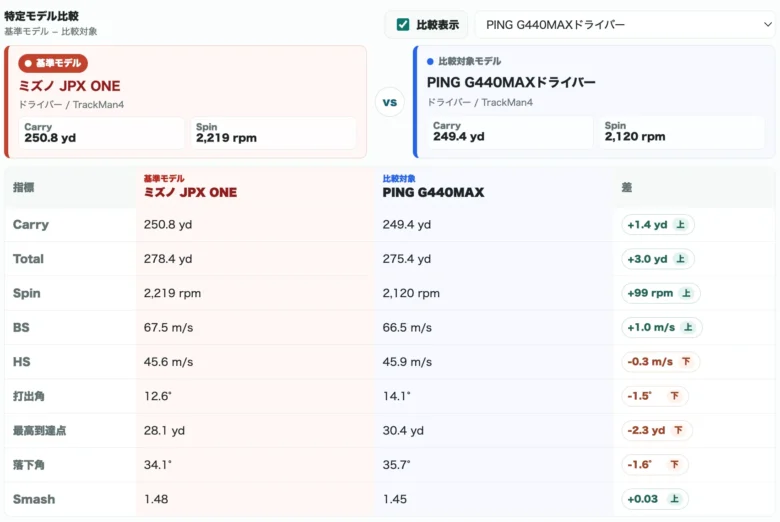Click the -2.3 yd difference badge
The width and height of the screenshot is (780, 522).
[657, 430]
